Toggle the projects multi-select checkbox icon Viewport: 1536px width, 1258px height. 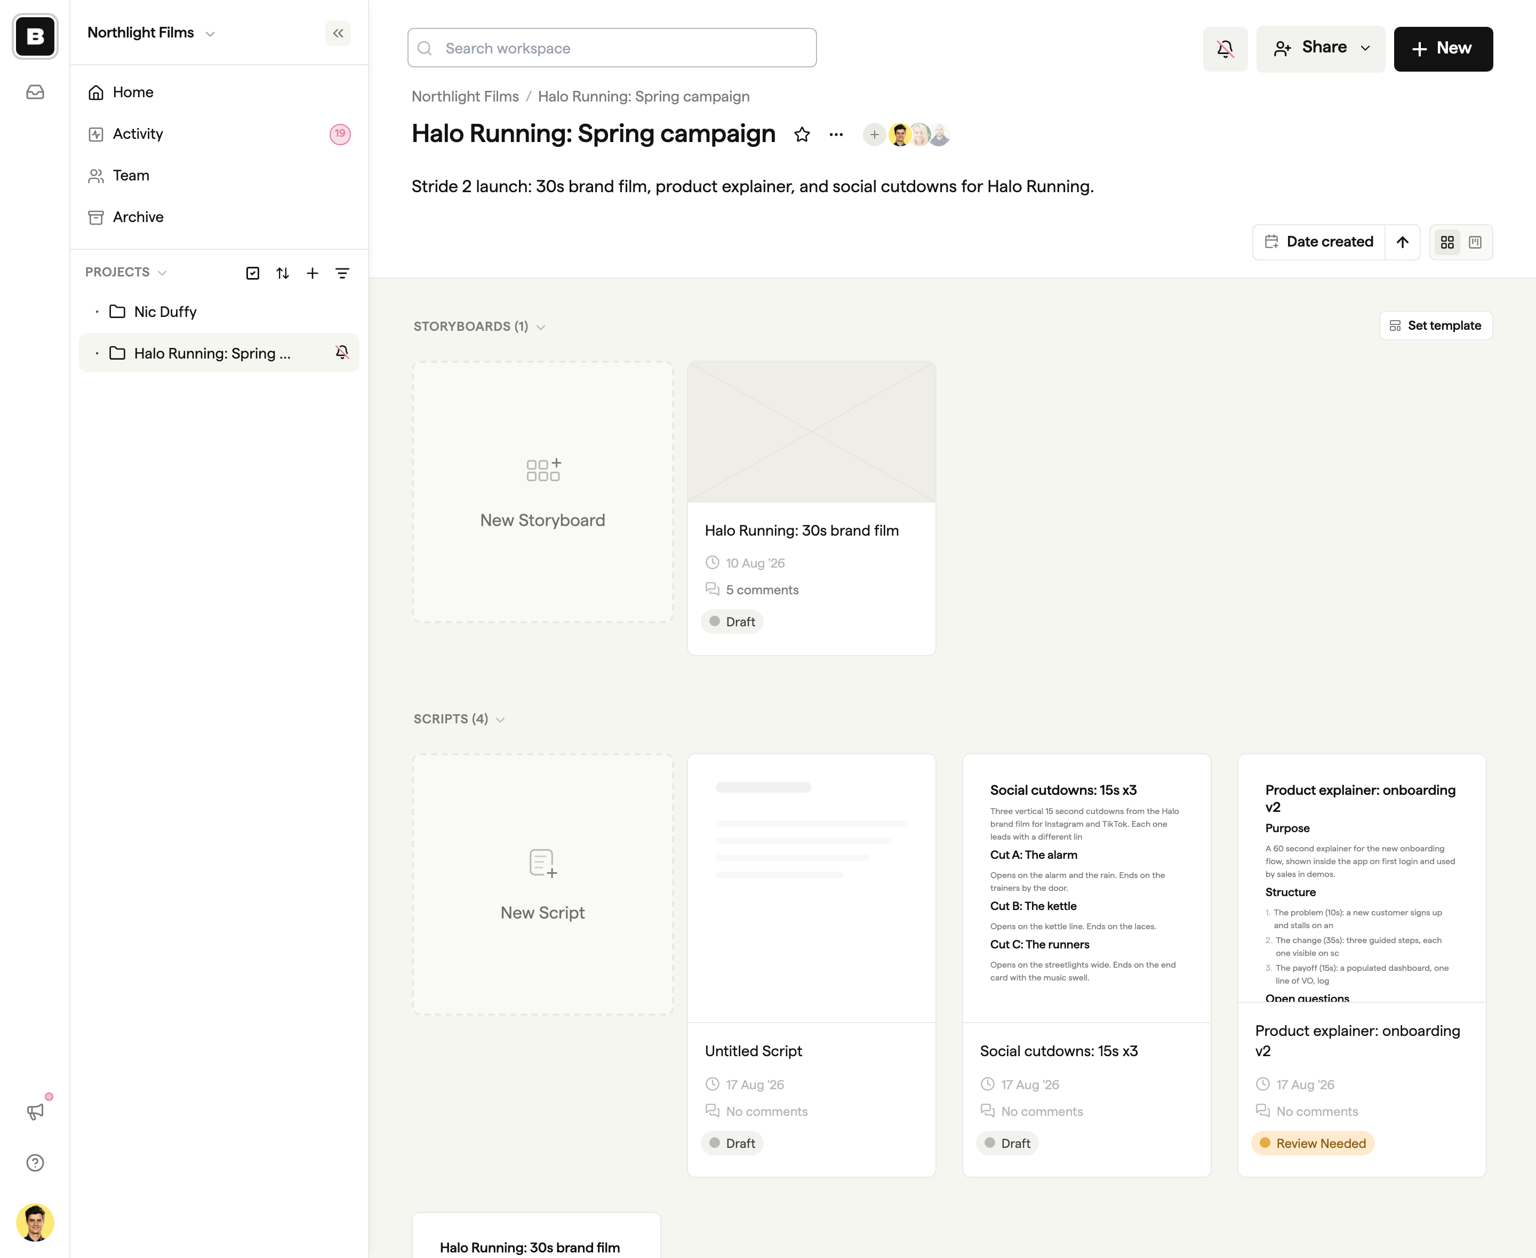click(x=253, y=273)
